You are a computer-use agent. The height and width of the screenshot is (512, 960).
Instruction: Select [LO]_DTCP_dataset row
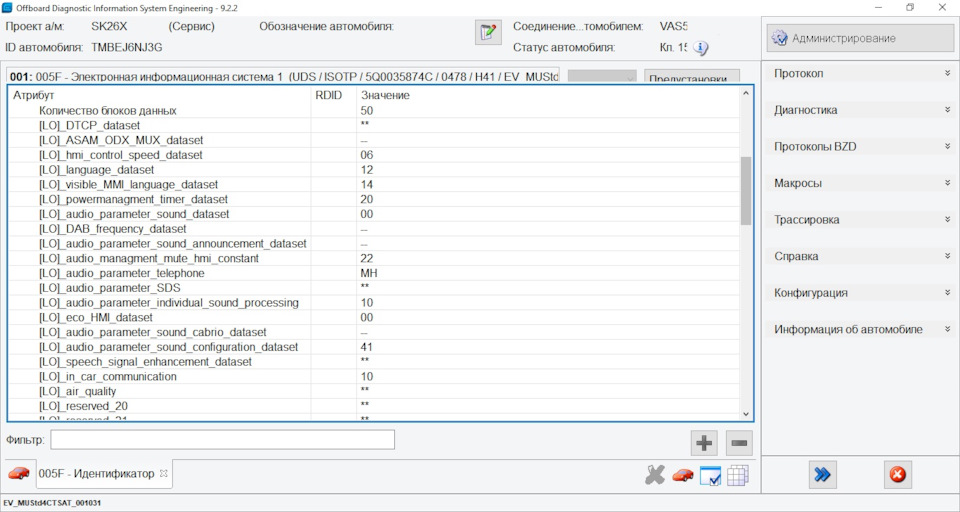(374, 126)
